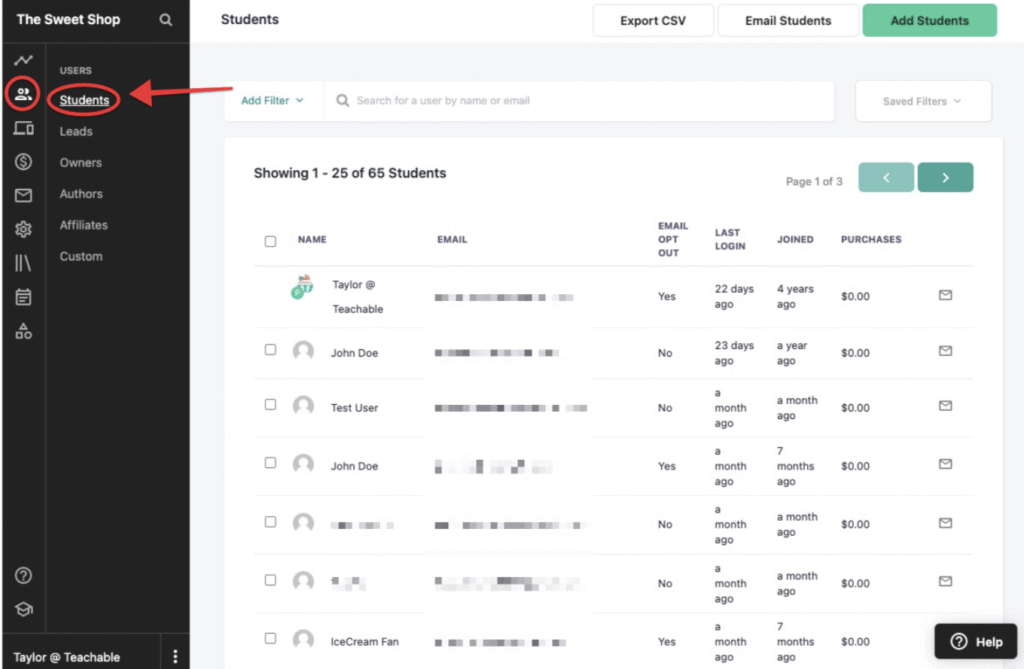Click the Page 1 of 3 label
The height and width of the screenshot is (669, 1024).
[814, 182]
